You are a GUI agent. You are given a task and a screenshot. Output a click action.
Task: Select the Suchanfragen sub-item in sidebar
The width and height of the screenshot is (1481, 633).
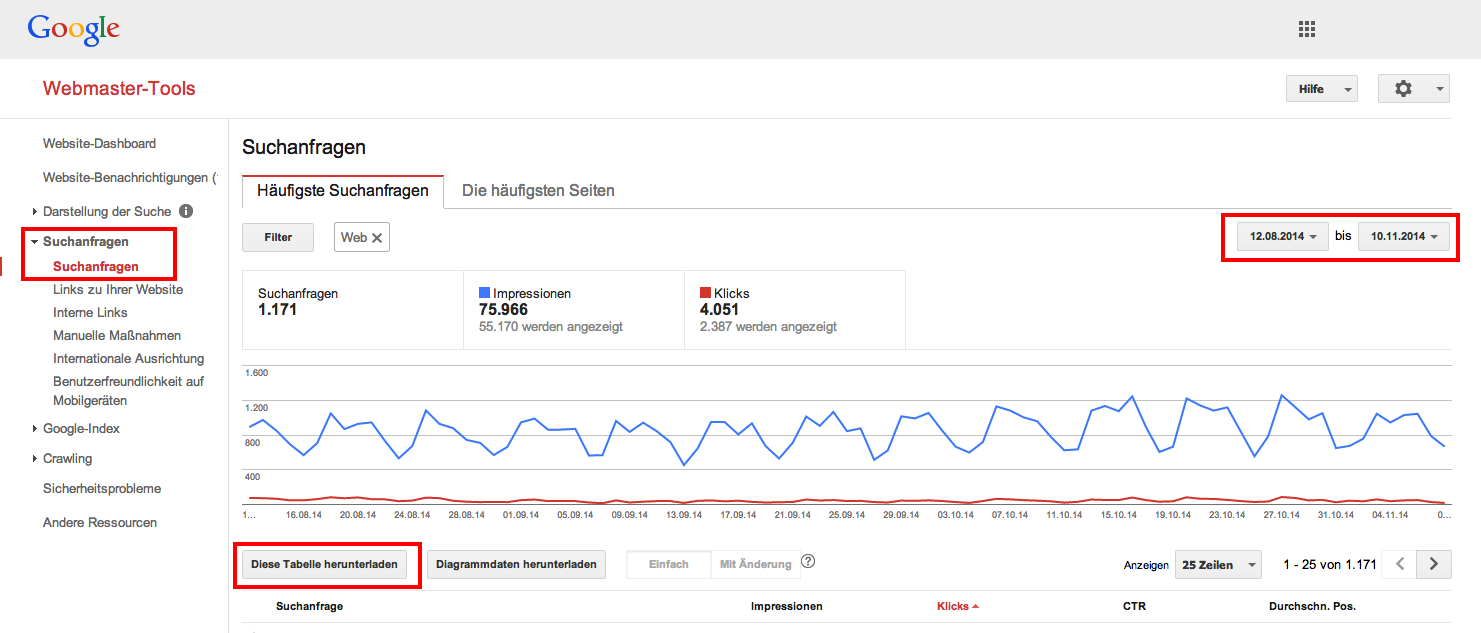point(96,267)
